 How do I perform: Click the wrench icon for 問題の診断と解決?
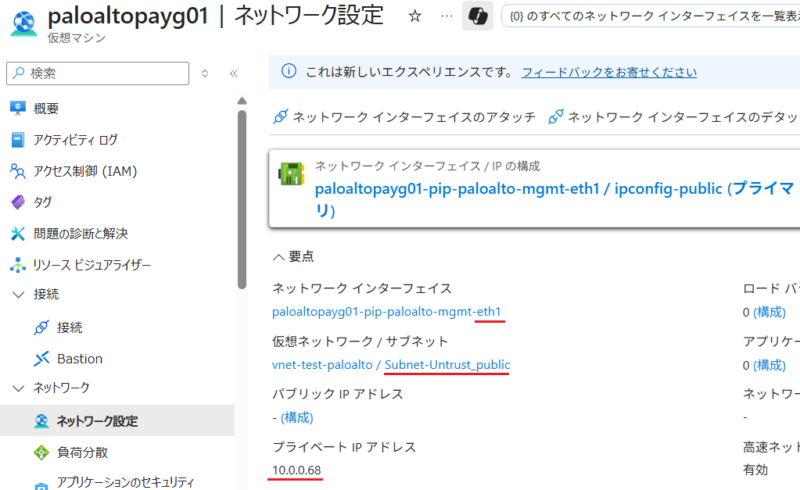point(18,234)
